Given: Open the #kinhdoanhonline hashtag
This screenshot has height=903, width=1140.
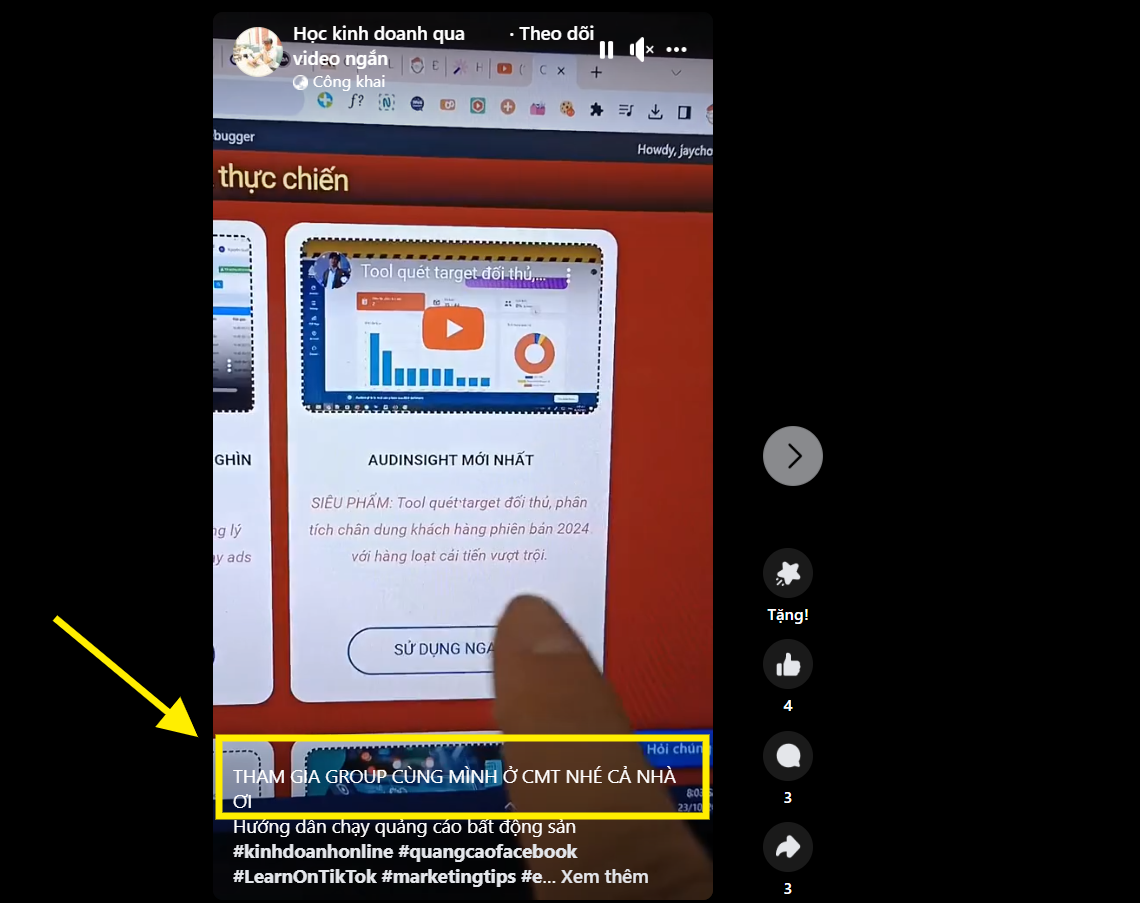Looking at the screenshot, I should pyautogui.click(x=313, y=851).
